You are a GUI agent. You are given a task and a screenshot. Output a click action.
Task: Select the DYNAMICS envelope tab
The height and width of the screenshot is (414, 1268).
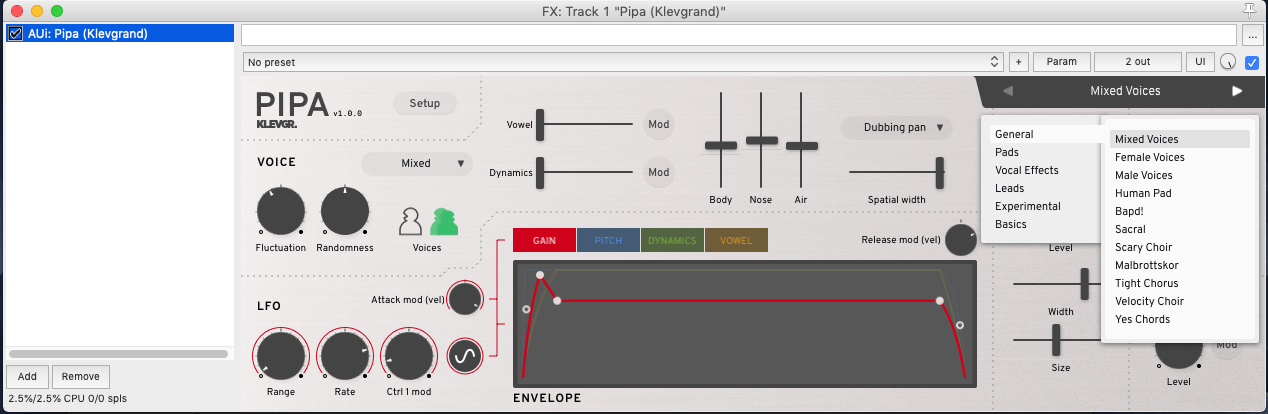click(x=672, y=240)
